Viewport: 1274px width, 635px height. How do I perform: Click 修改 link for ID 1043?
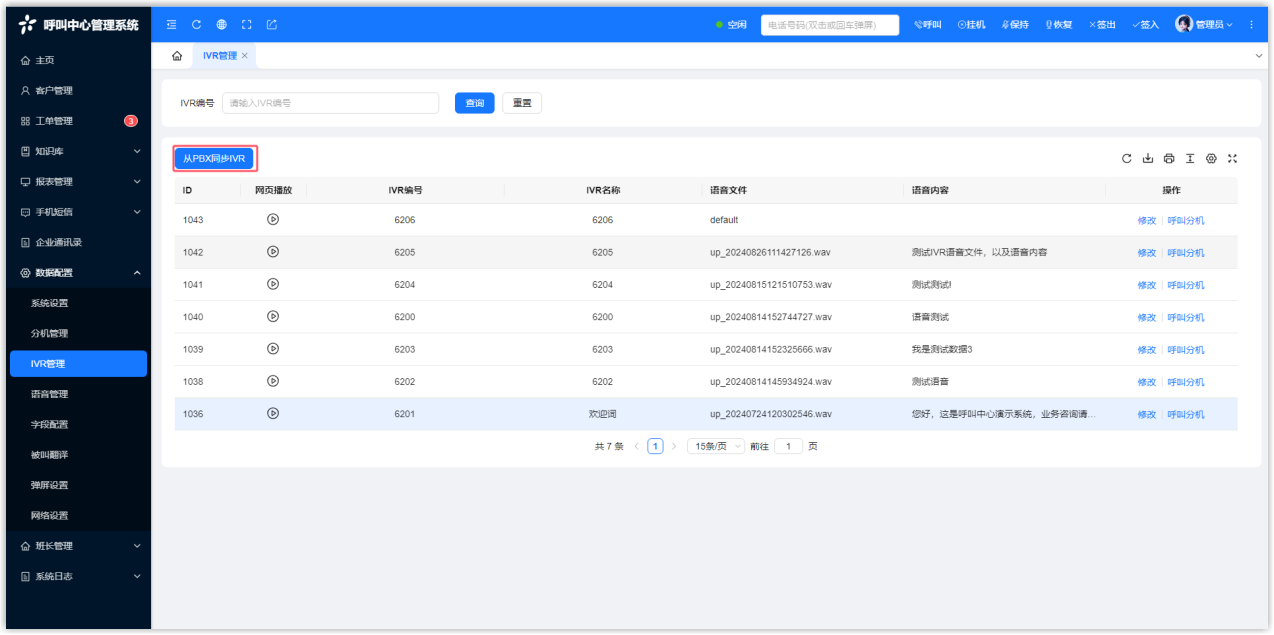coord(1146,221)
